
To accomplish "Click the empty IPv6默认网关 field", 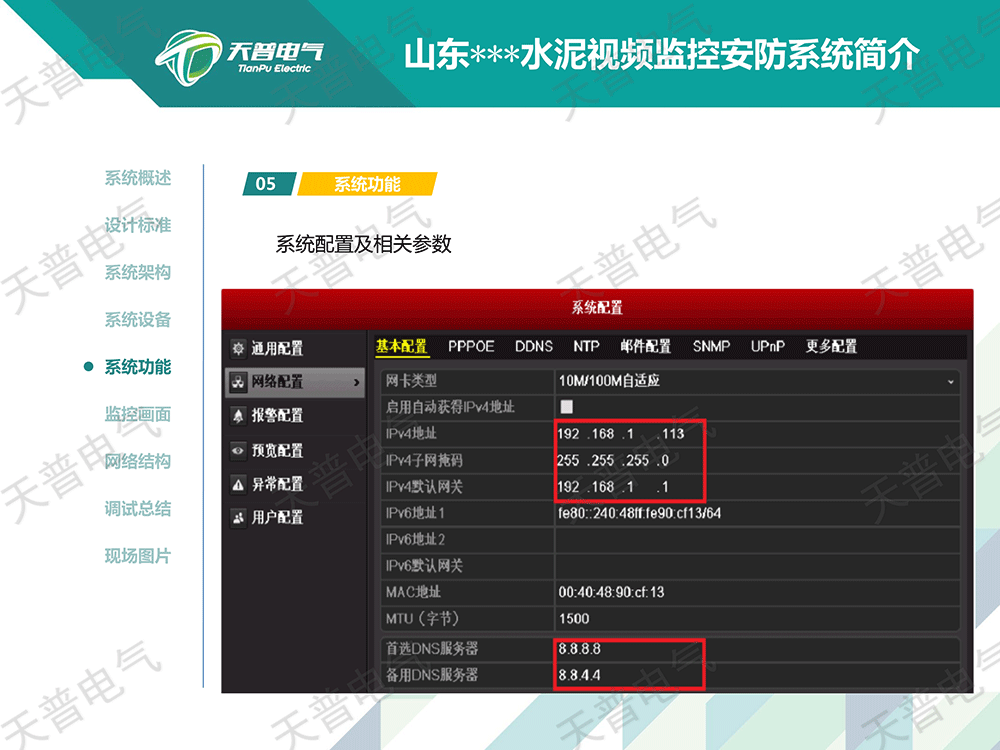I will tap(757, 566).
